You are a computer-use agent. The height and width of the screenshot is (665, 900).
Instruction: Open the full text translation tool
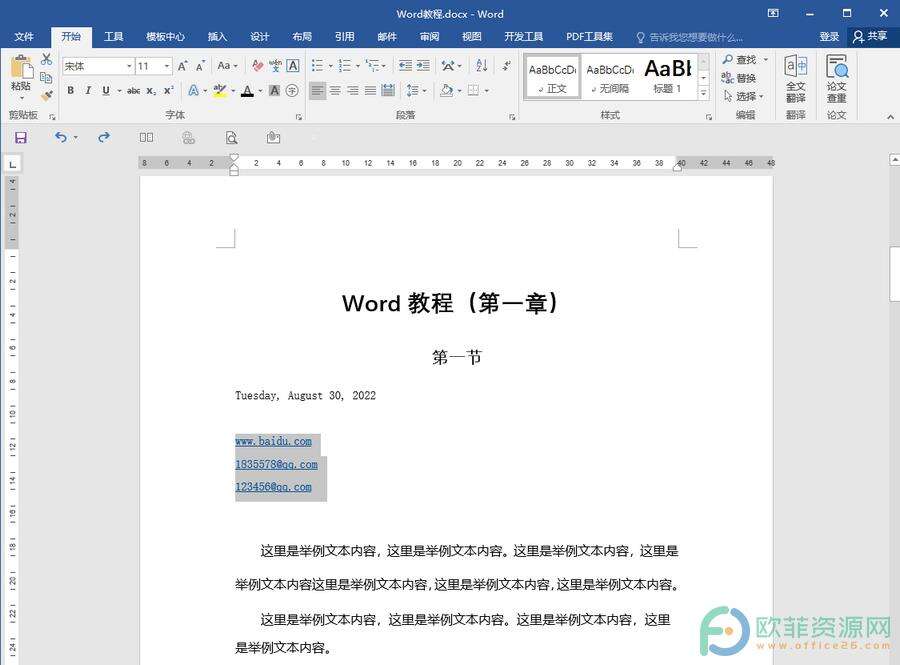(x=796, y=80)
